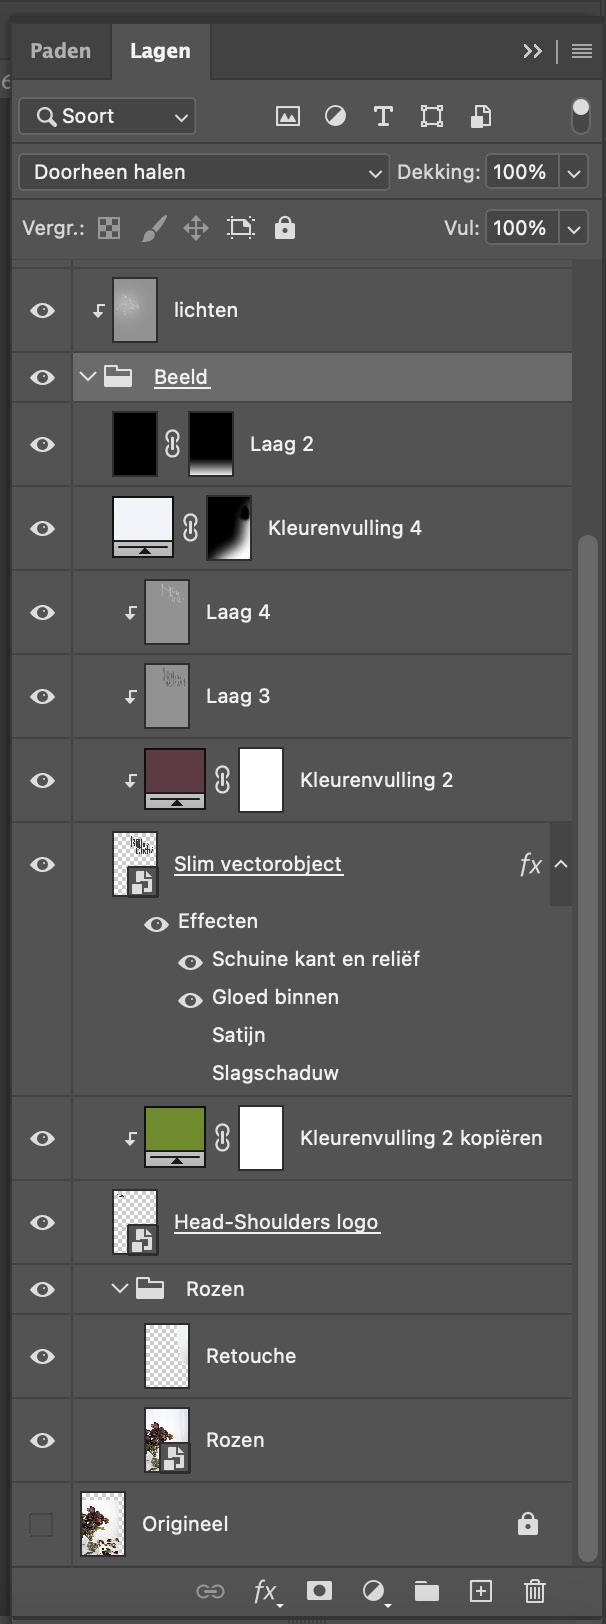Delete layer using the trash icon
Image resolution: width=606 pixels, height=1624 pixels.
pyautogui.click(x=535, y=1591)
